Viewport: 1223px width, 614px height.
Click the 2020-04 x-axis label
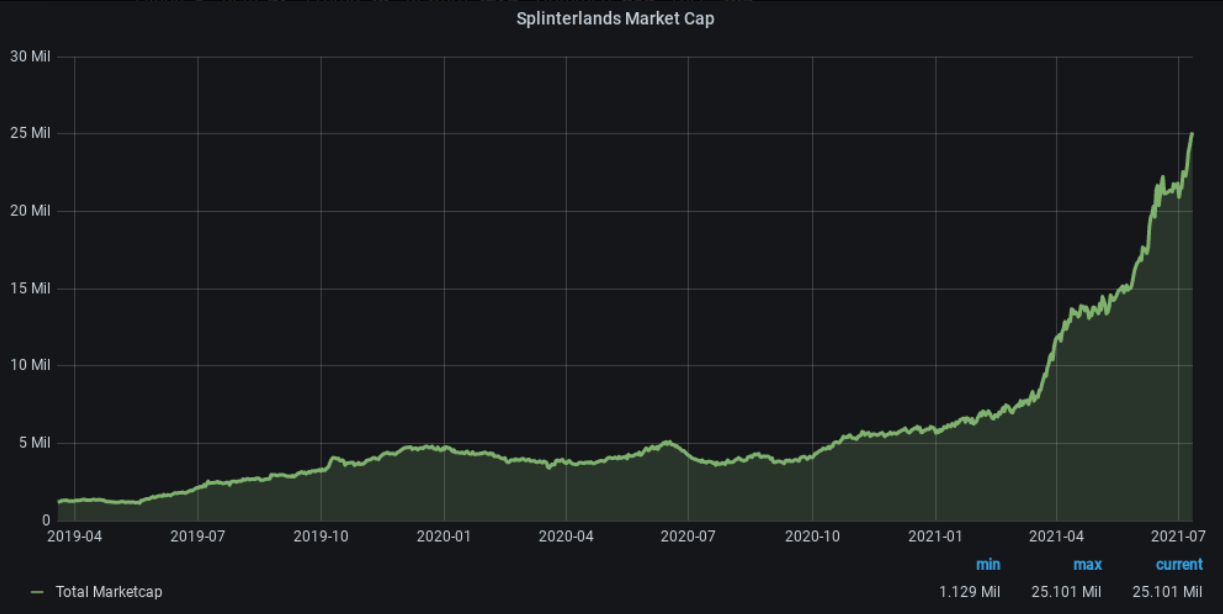(x=566, y=536)
